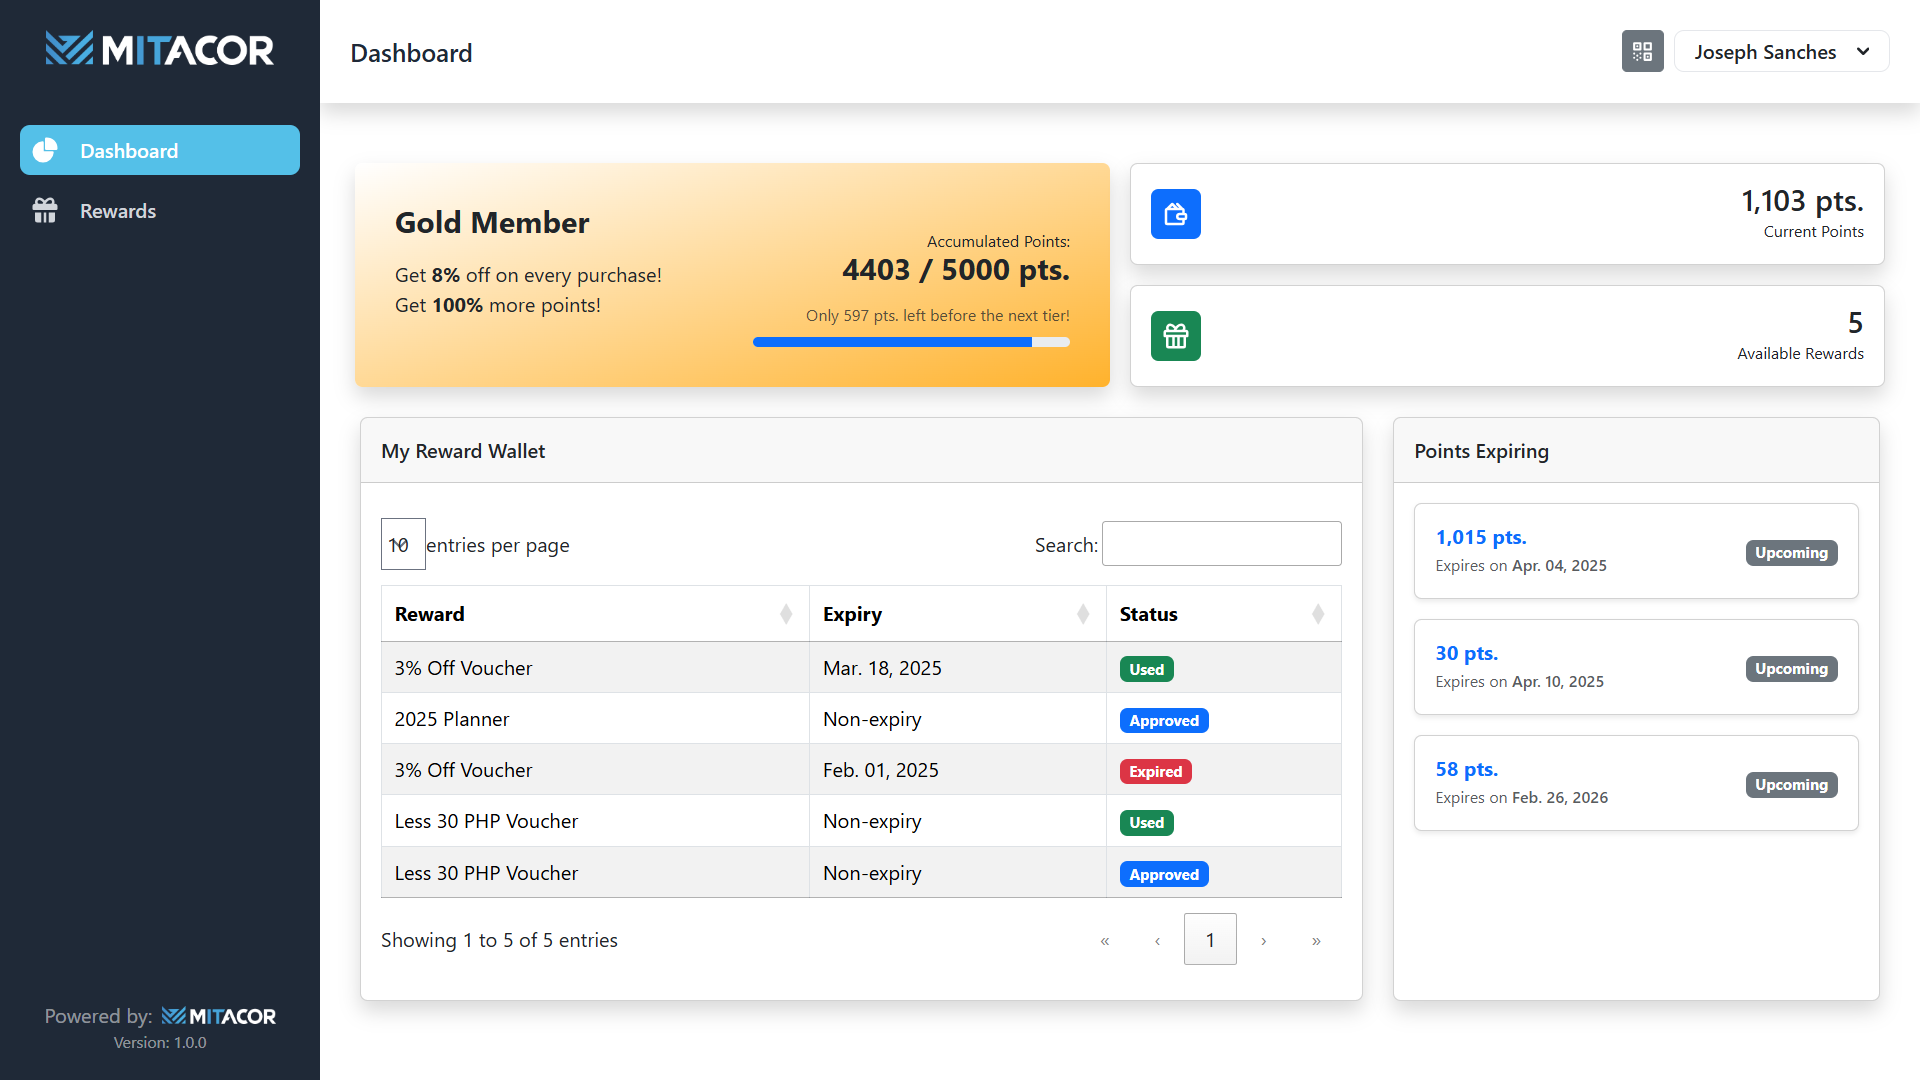
Task: Toggle the Approved badge on 2025 Planner
Action: point(1164,720)
